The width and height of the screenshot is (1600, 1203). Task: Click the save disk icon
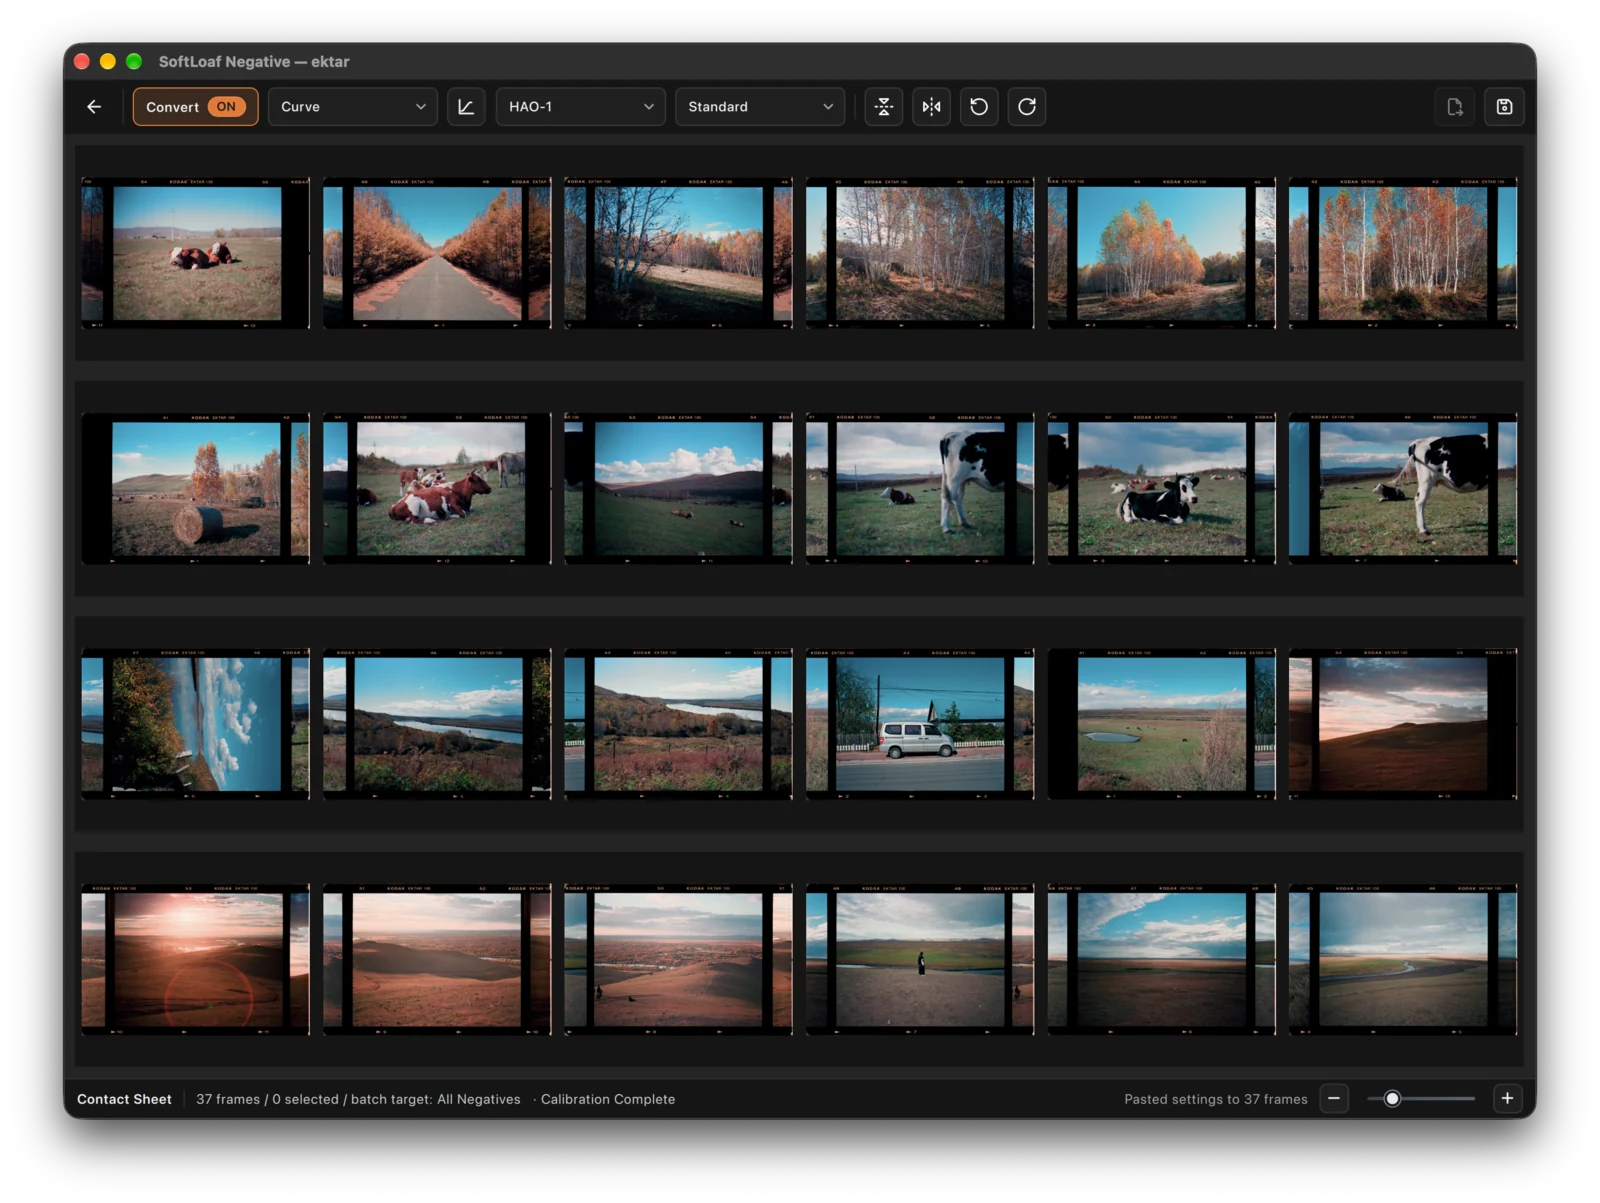(1504, 107)
